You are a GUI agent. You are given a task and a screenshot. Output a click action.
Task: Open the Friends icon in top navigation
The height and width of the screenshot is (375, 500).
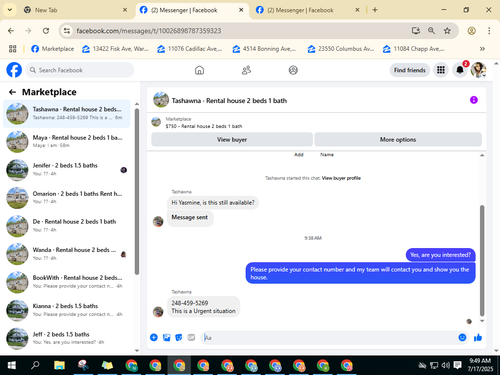[x=246, y=70]
